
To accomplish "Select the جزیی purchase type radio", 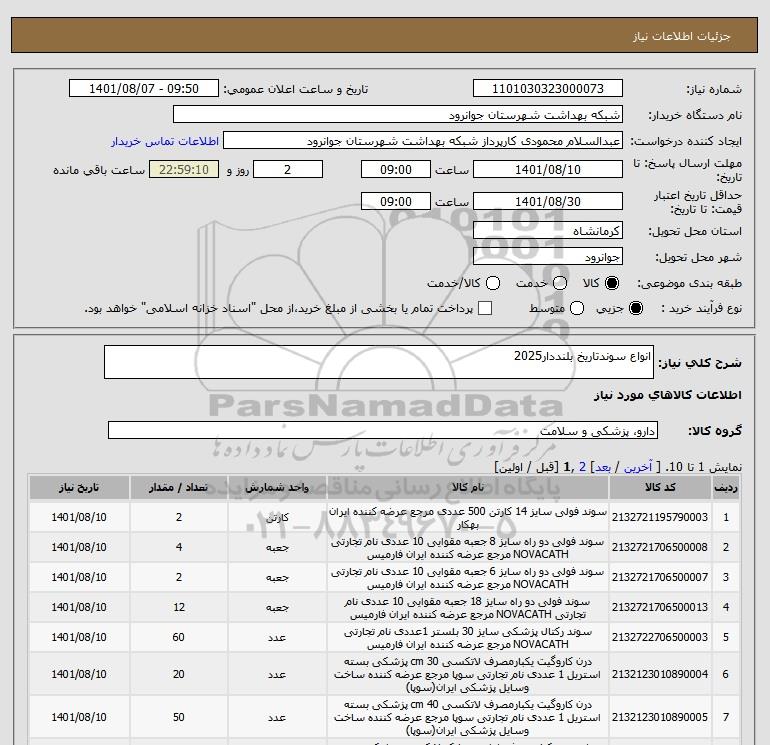I will point(635,308).
